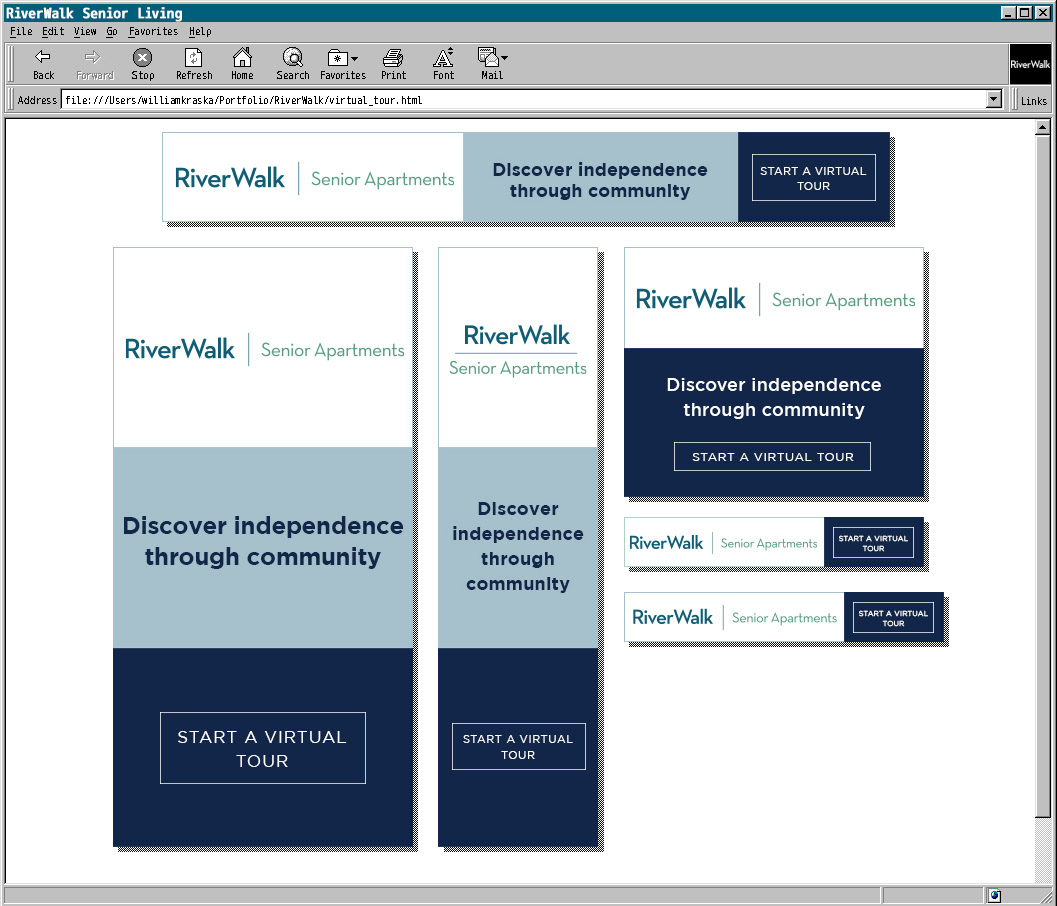Open the View menu

click(85, 31)
